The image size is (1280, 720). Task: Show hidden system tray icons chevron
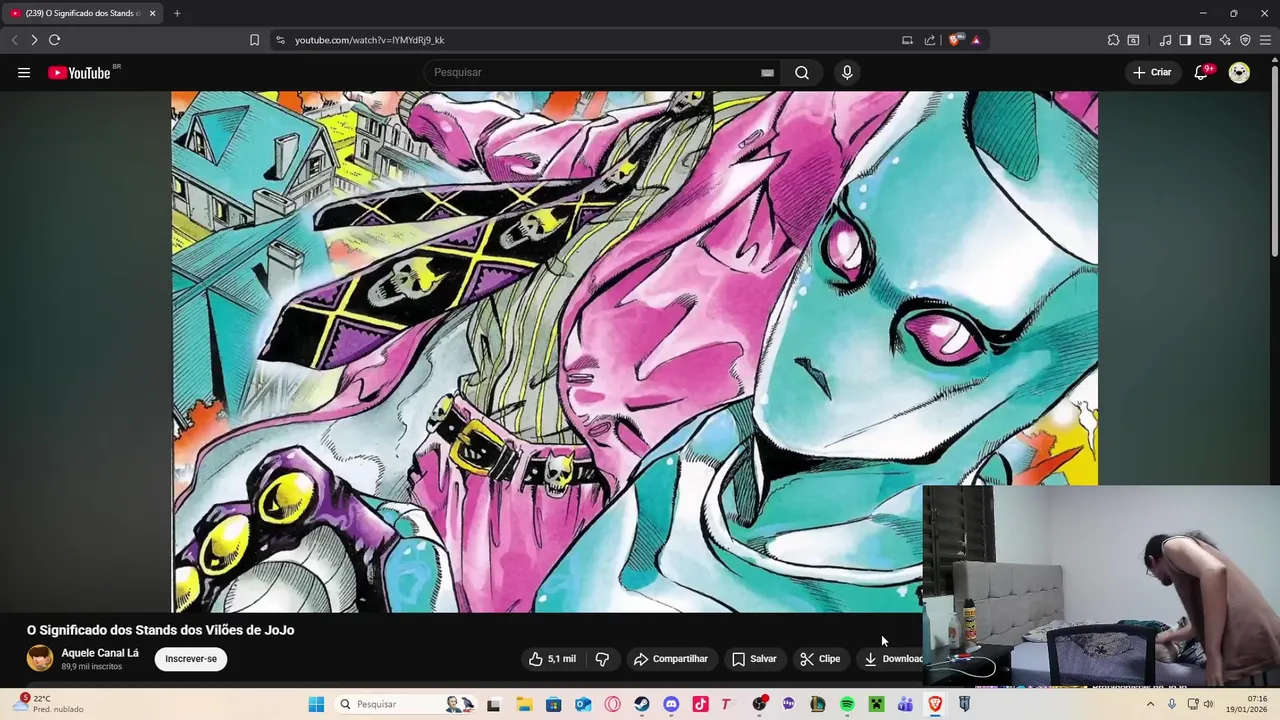point(1150,704)
